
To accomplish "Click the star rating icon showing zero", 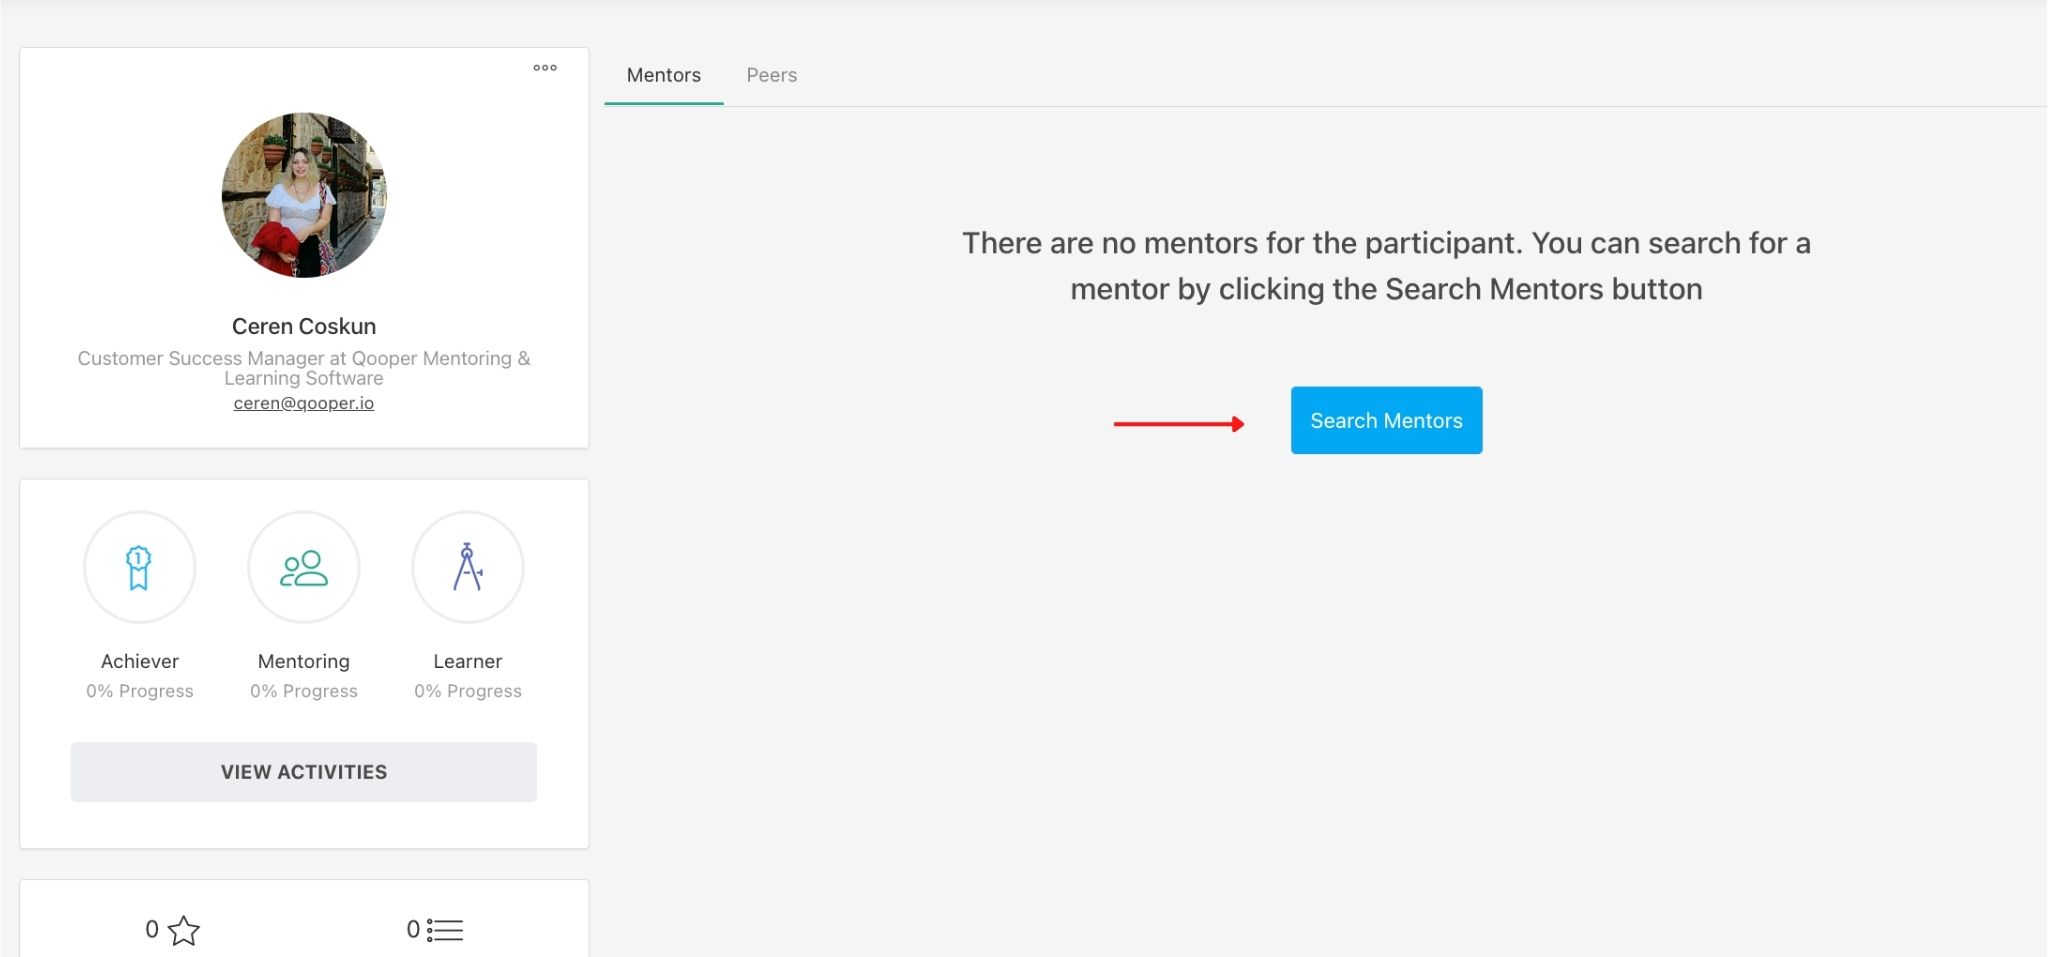I will (x=184, y=930).
